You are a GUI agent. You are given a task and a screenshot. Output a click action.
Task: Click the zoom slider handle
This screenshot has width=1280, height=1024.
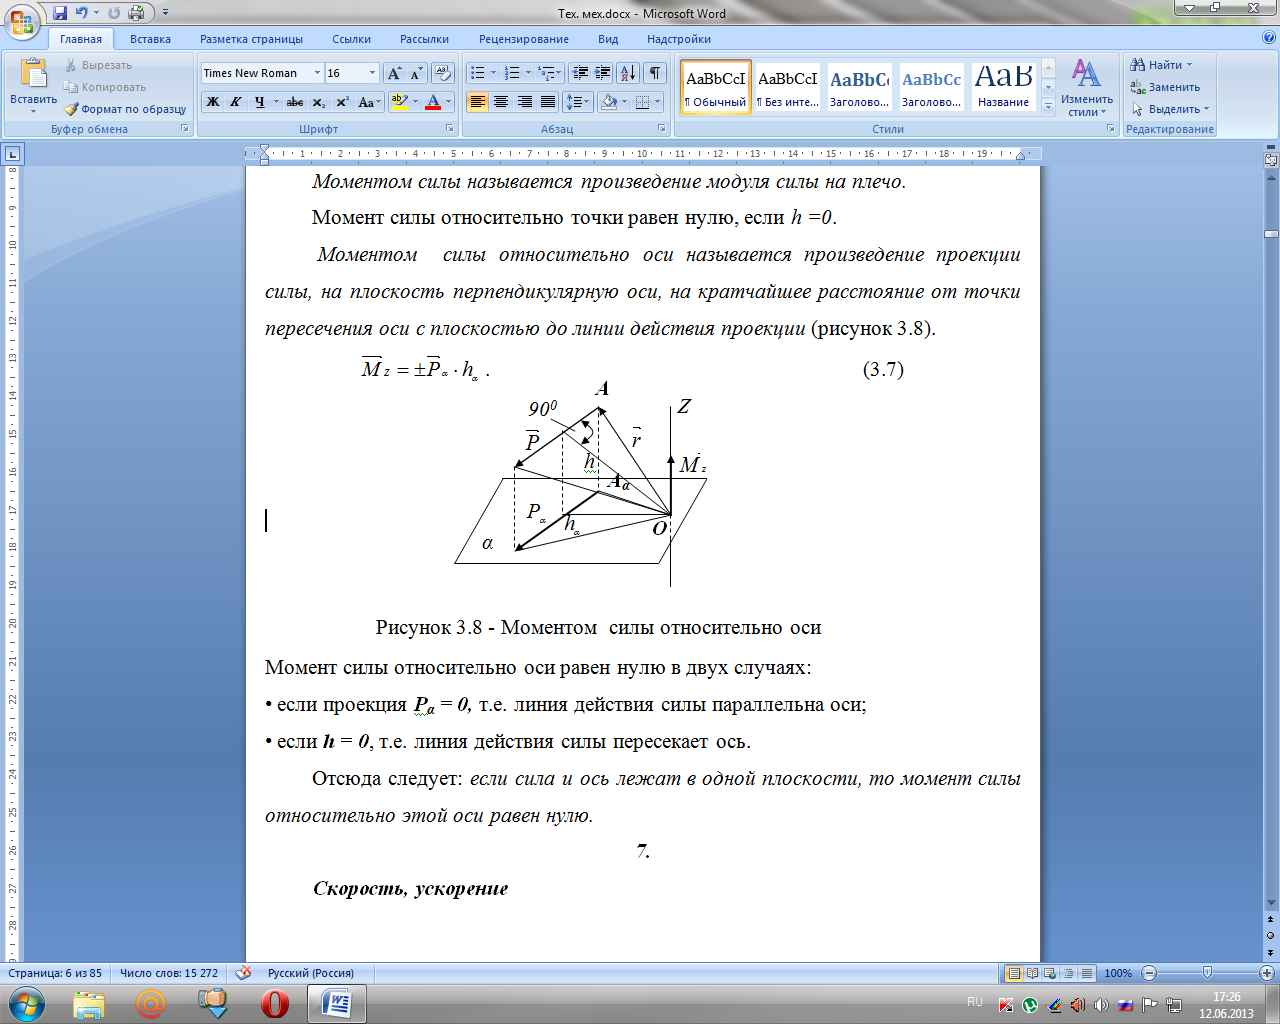pyautogui.click(x=1207, y=973)
